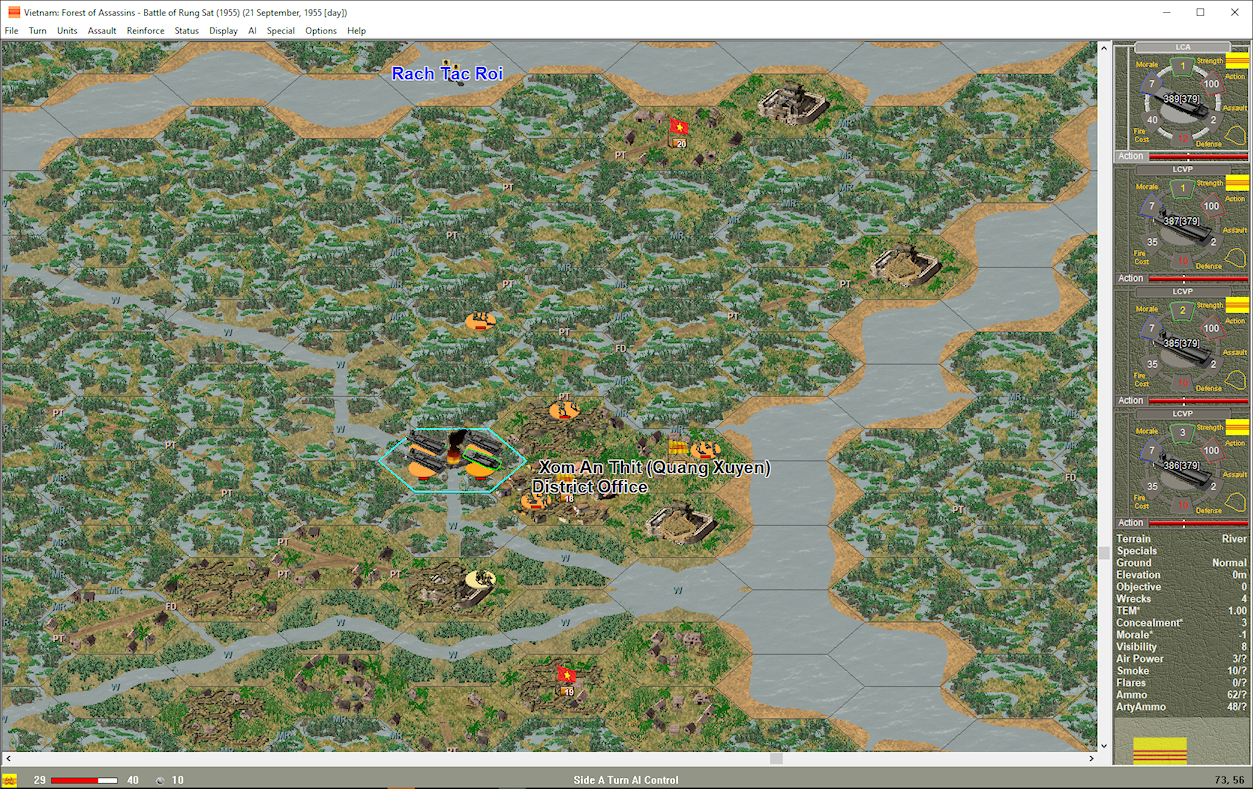1253x789 pixels.
Task: Select the LCA unit card 389[379]
Action: 1183,100
